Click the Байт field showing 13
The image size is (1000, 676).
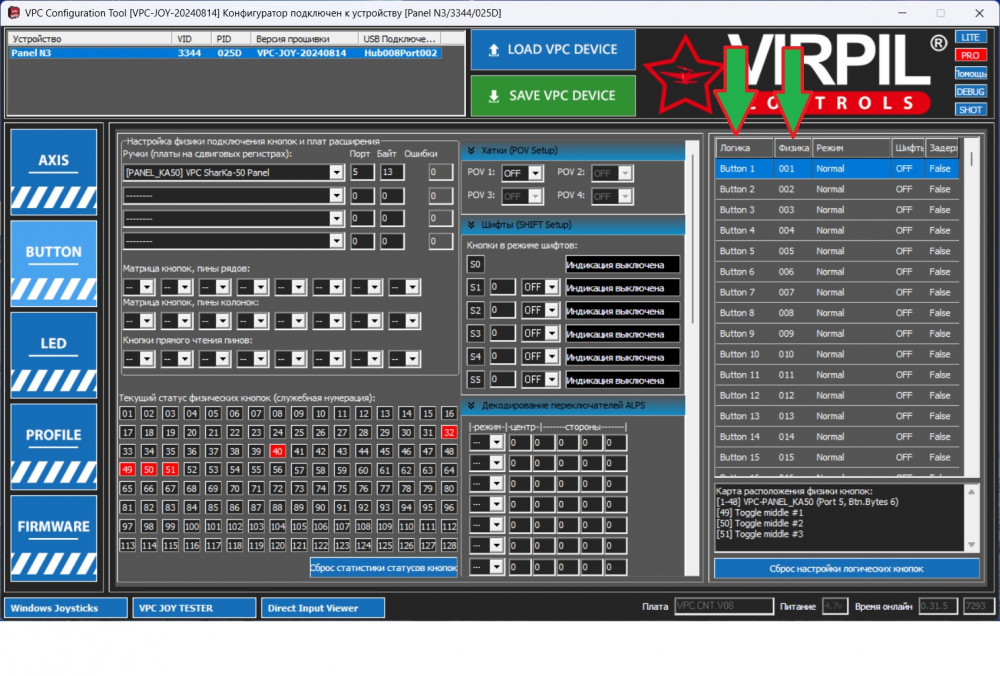pyautogui.click(x=392, y=172)
